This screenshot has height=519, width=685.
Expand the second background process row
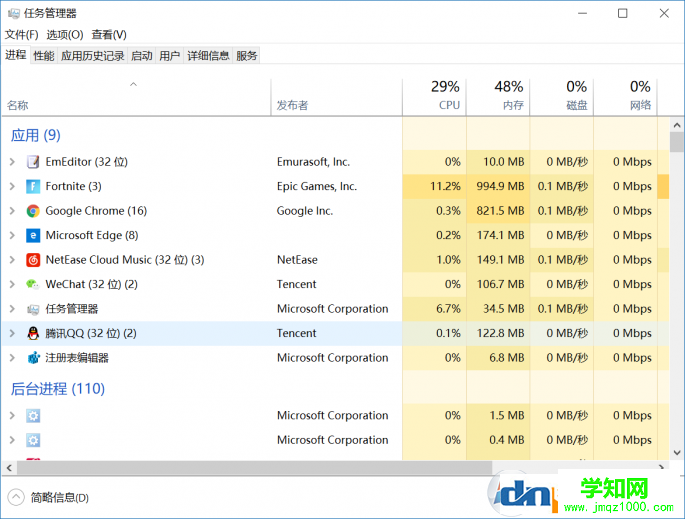coord(12,440)
